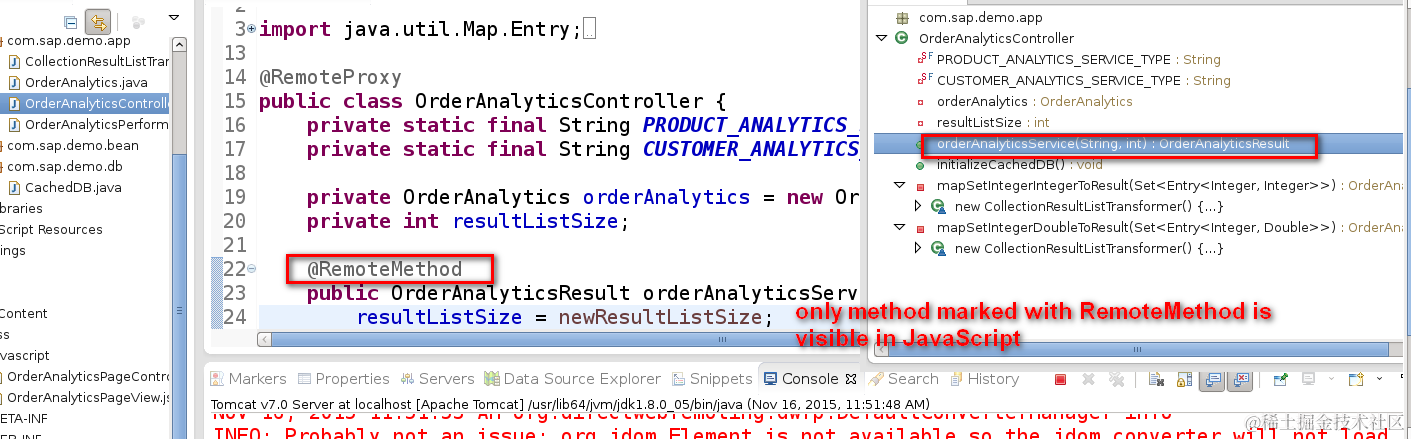Close the Console tab

tap(851, 379)
